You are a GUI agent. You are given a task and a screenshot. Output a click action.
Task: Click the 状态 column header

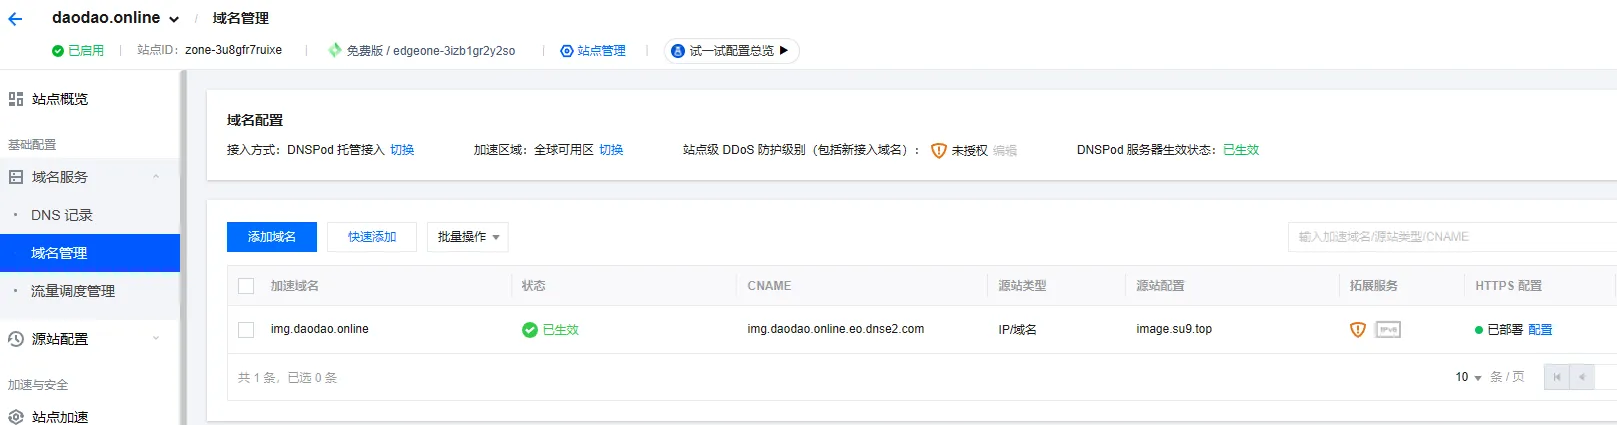pos(534,286)
